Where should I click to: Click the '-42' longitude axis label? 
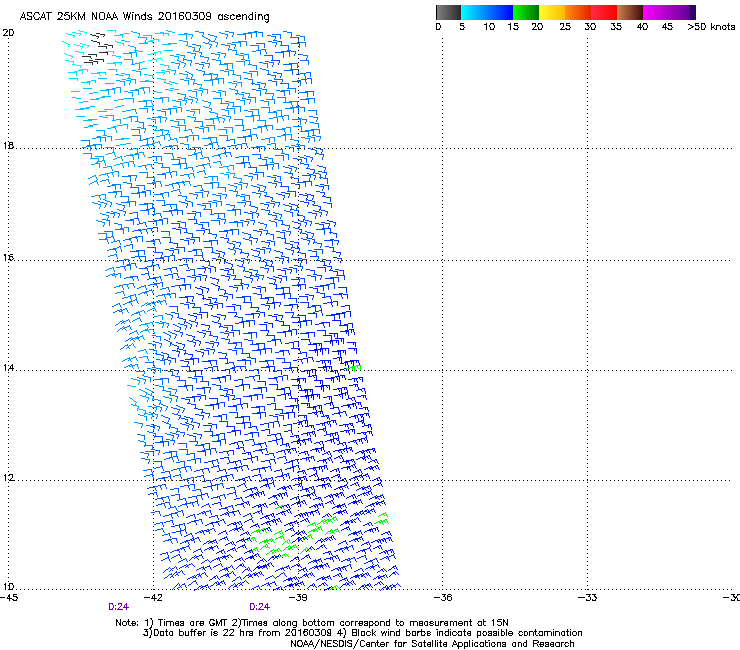pos(153,598)
